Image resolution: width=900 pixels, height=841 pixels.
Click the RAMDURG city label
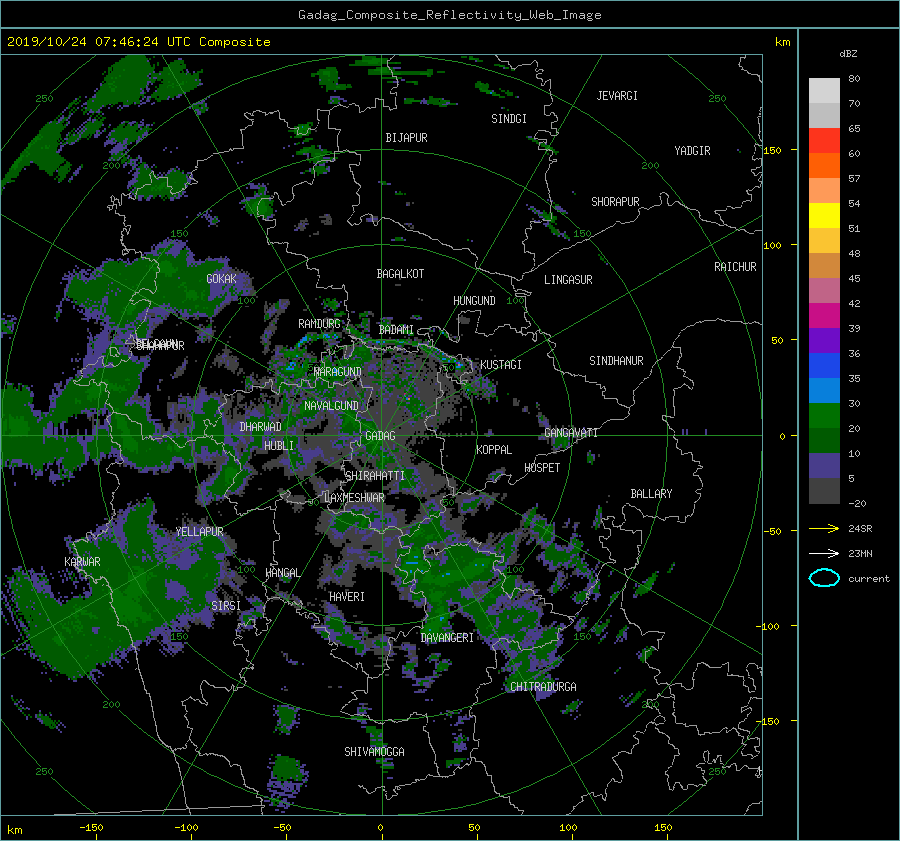[x=319, y=324]
